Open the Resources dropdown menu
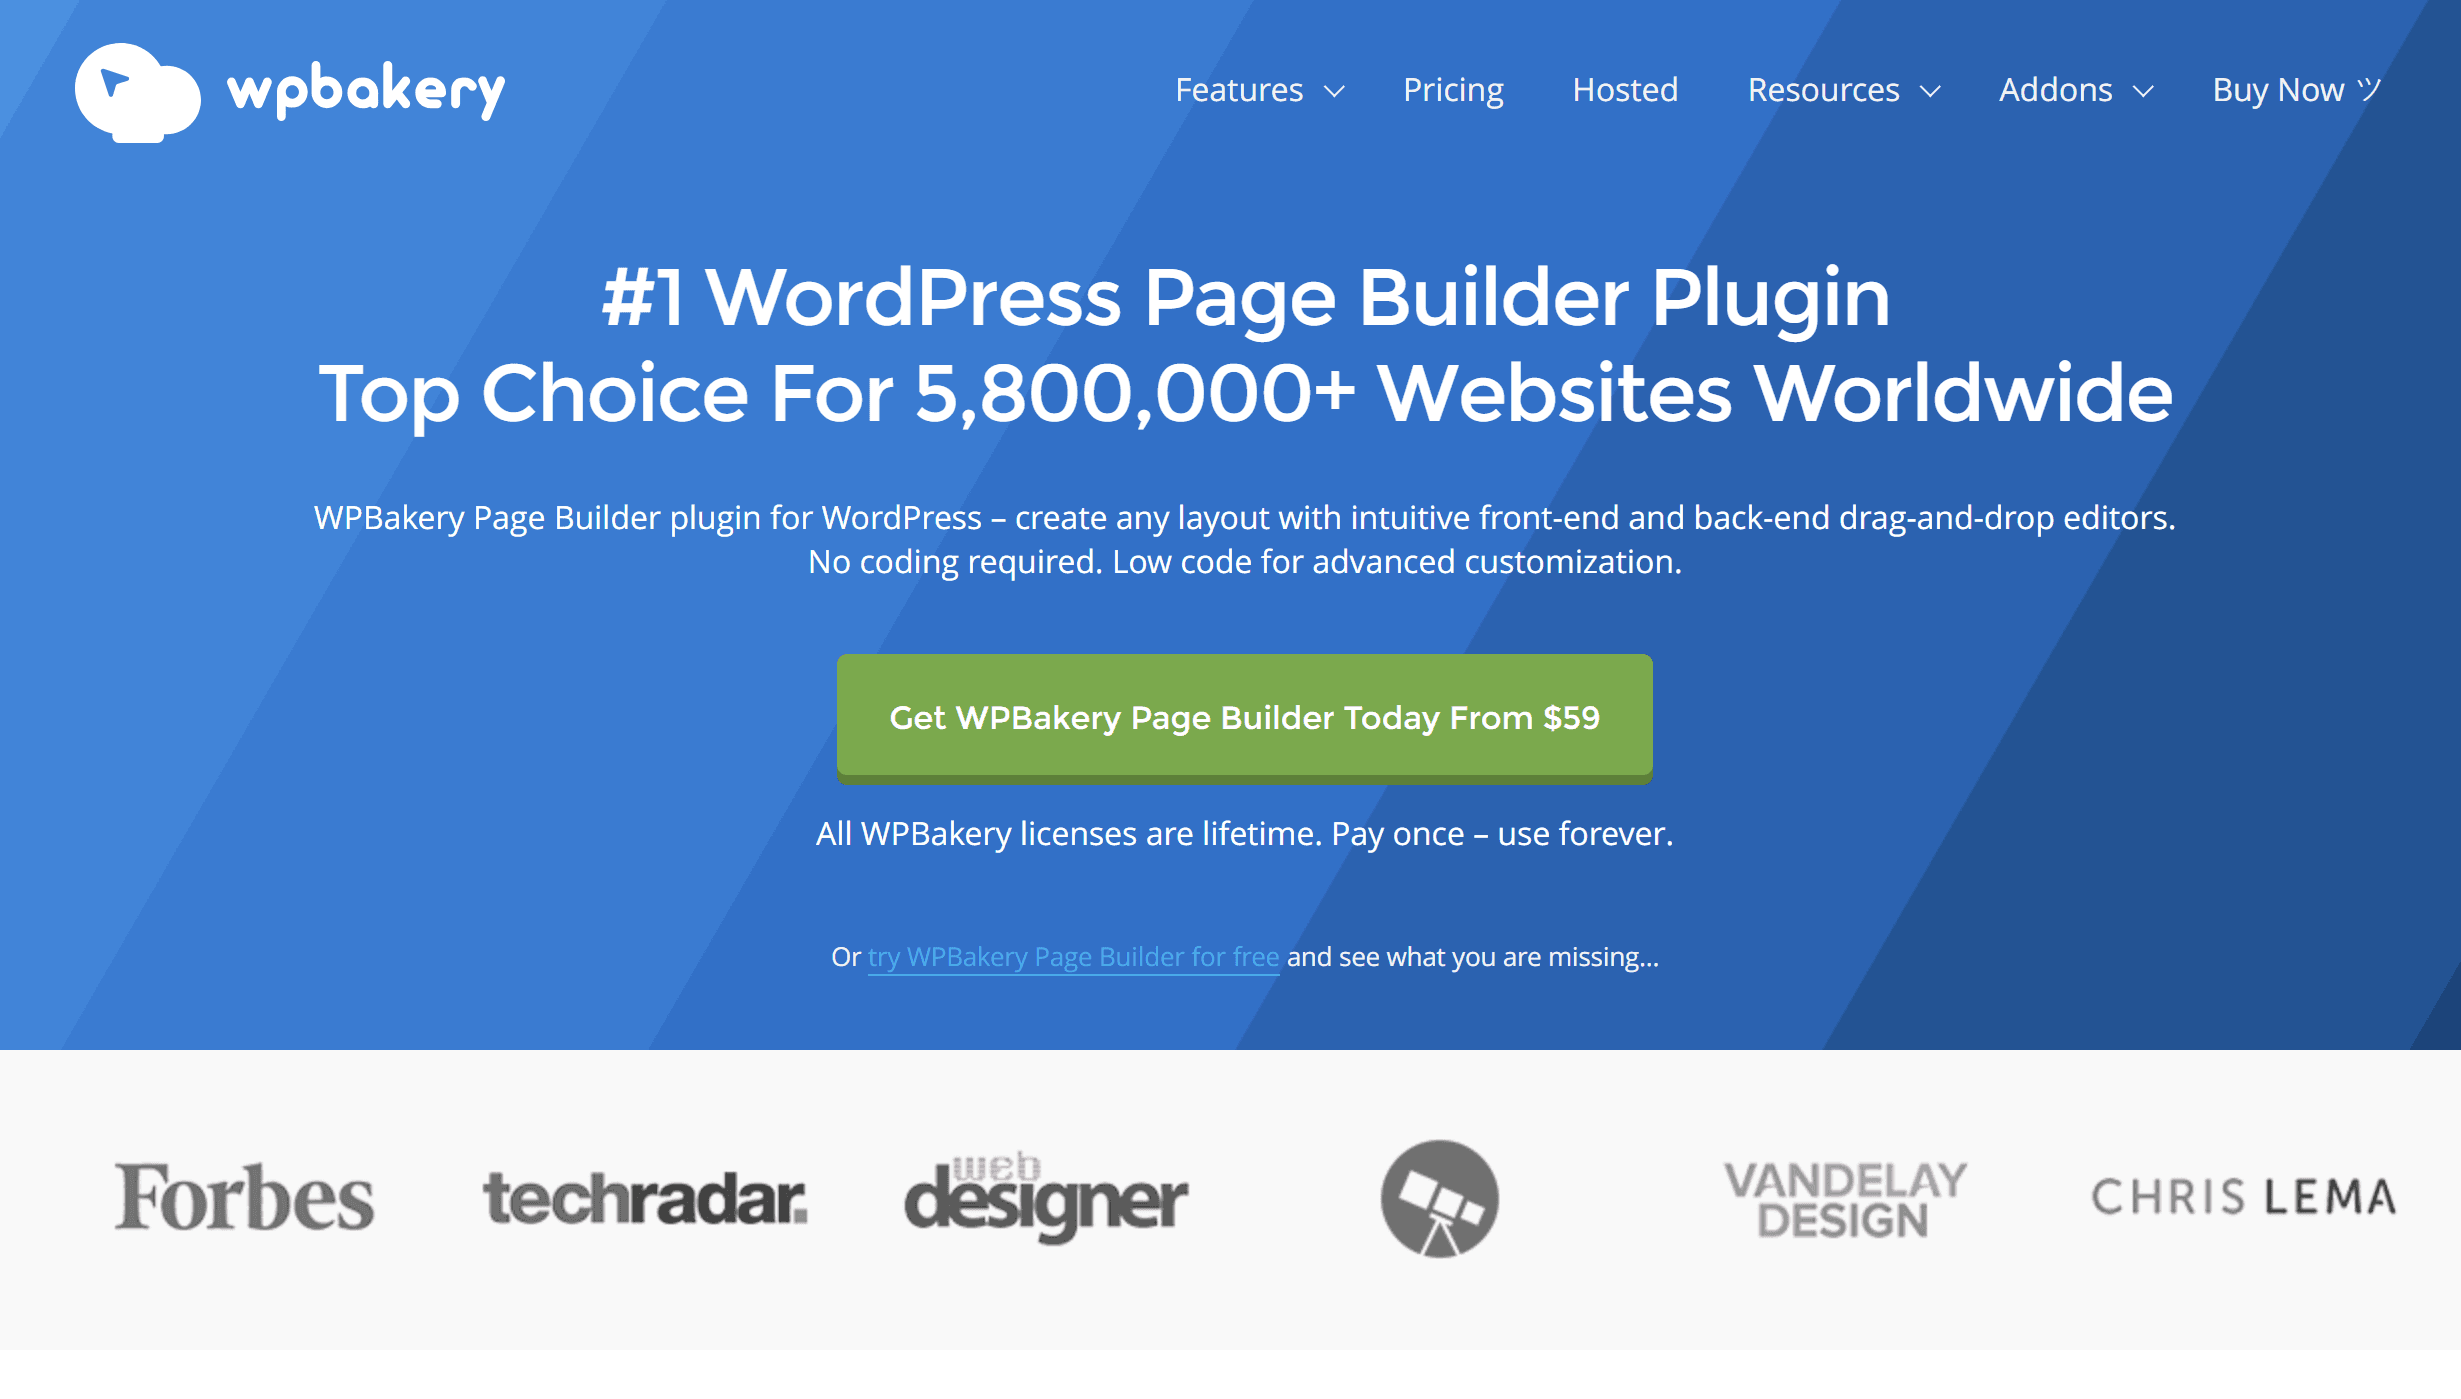2461x1399 pixels. [1841, 88]
